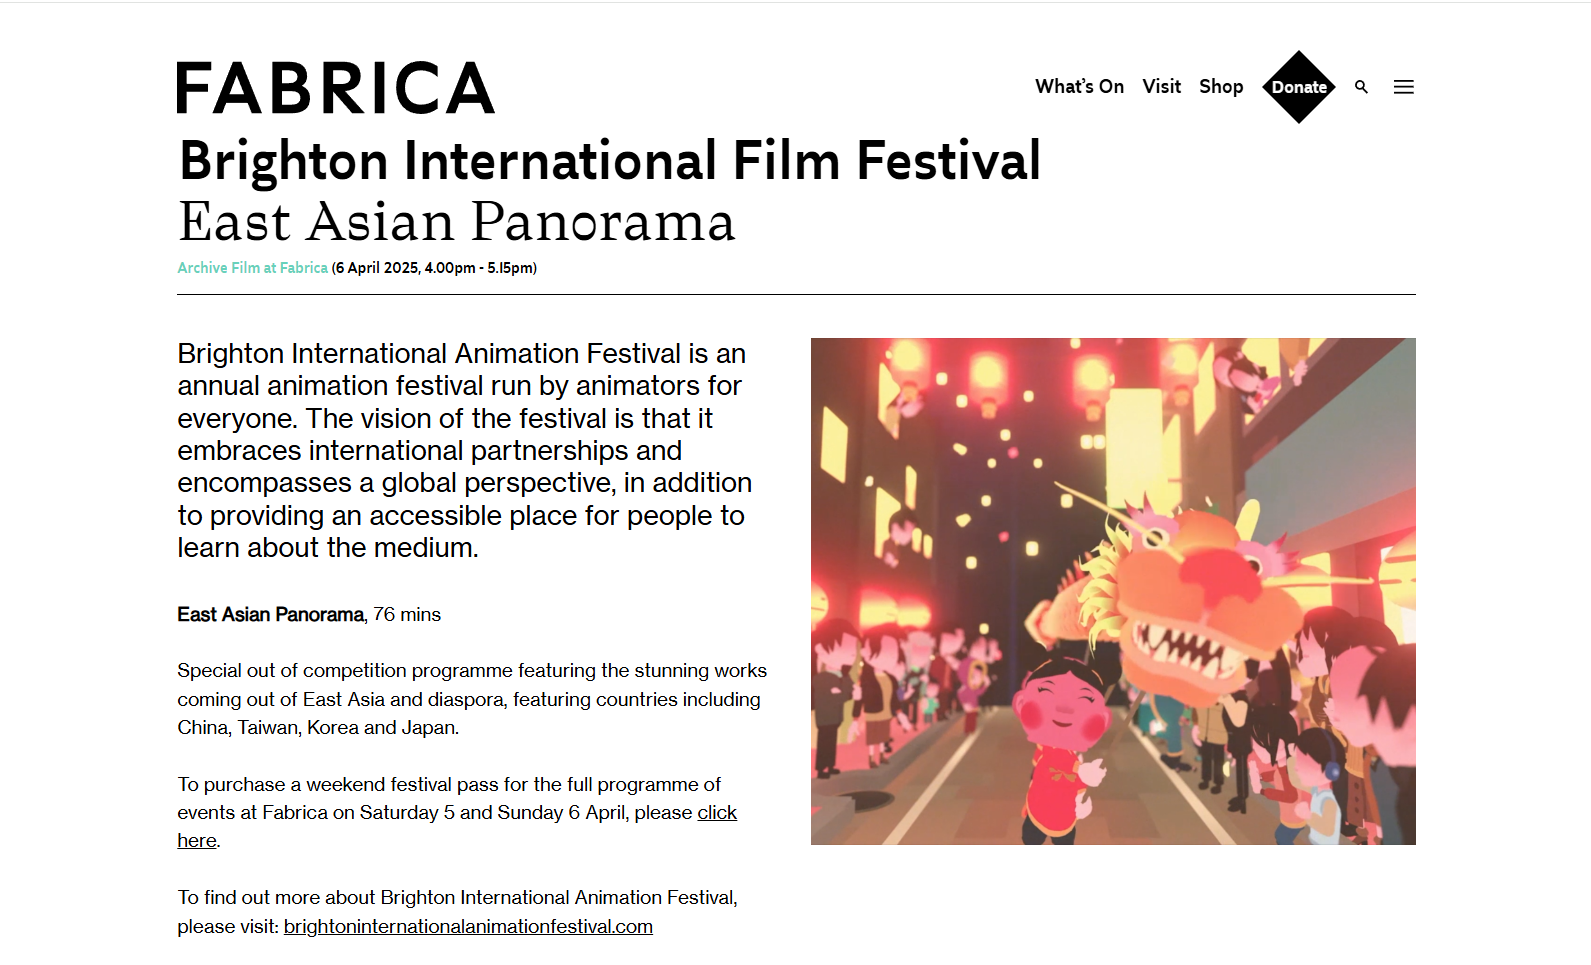Viewport: 1591px width, 965px height.
Task: Click the dragon parade animation image
Action: tap(1113, 591)
